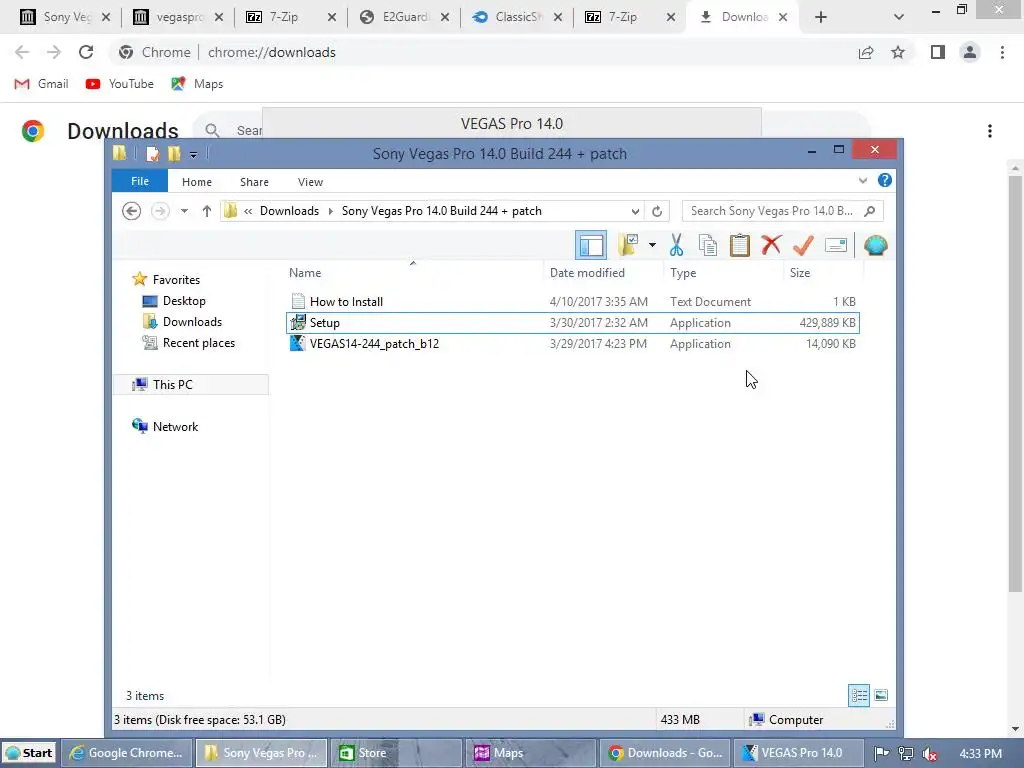Share this page icon in Chrome
The width and height of the screenshot is (1024, 768).
click(866, 52)
